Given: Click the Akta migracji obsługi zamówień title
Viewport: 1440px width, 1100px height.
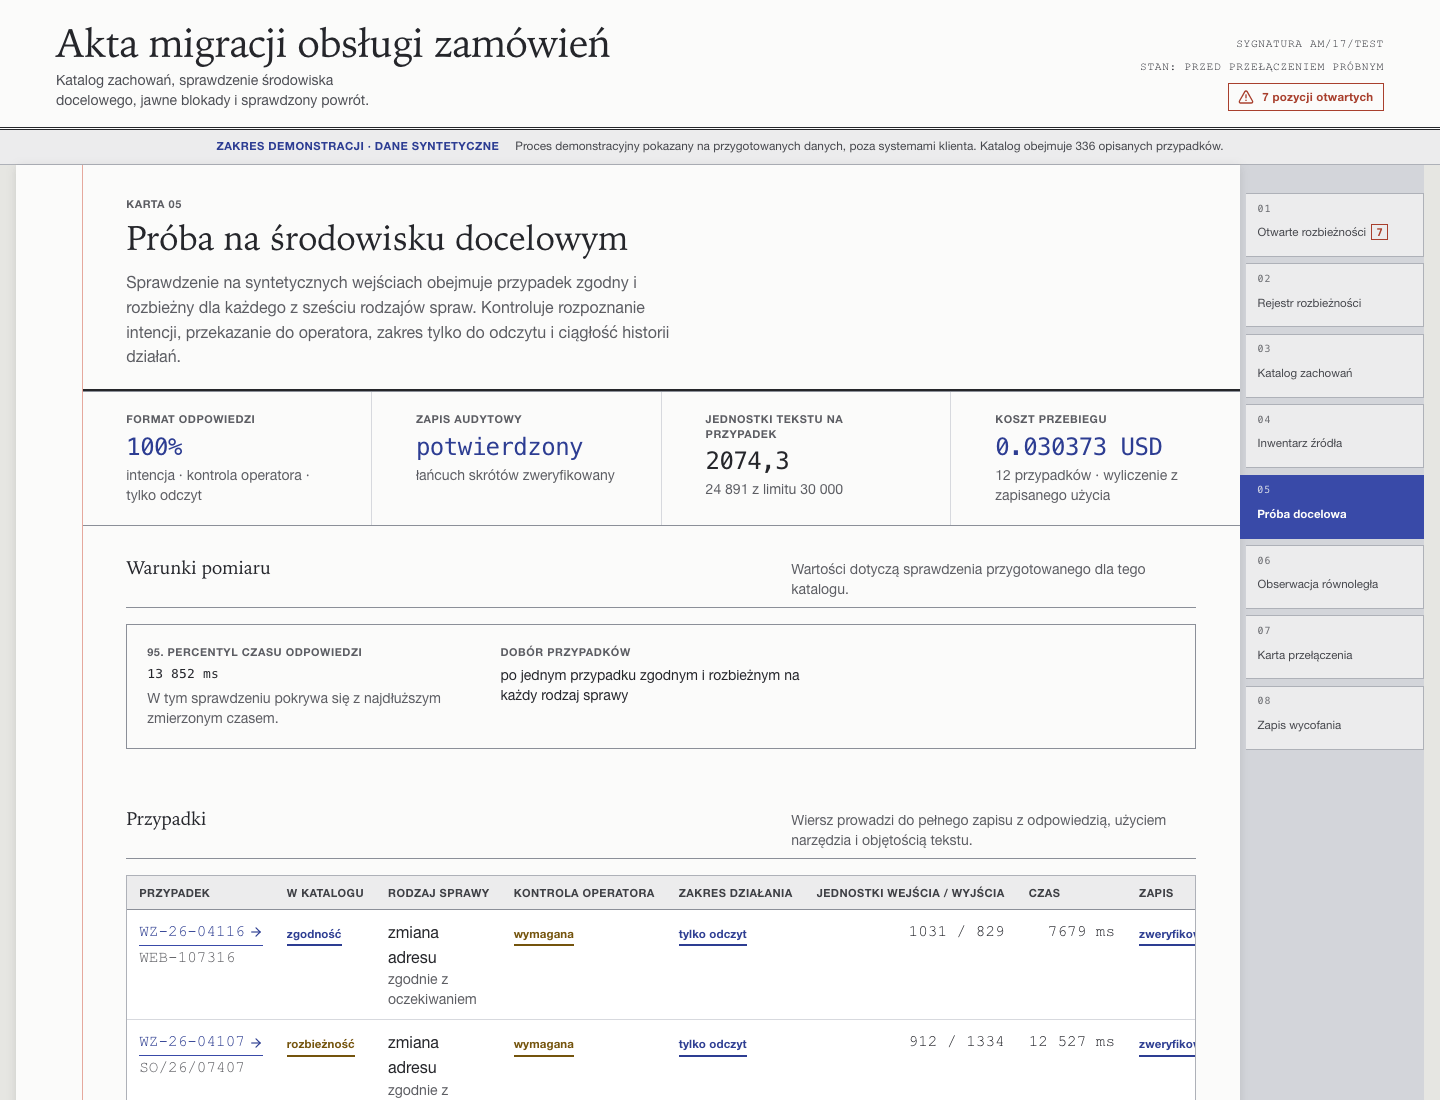Looking at the screenshot, I should pos(333,44).
